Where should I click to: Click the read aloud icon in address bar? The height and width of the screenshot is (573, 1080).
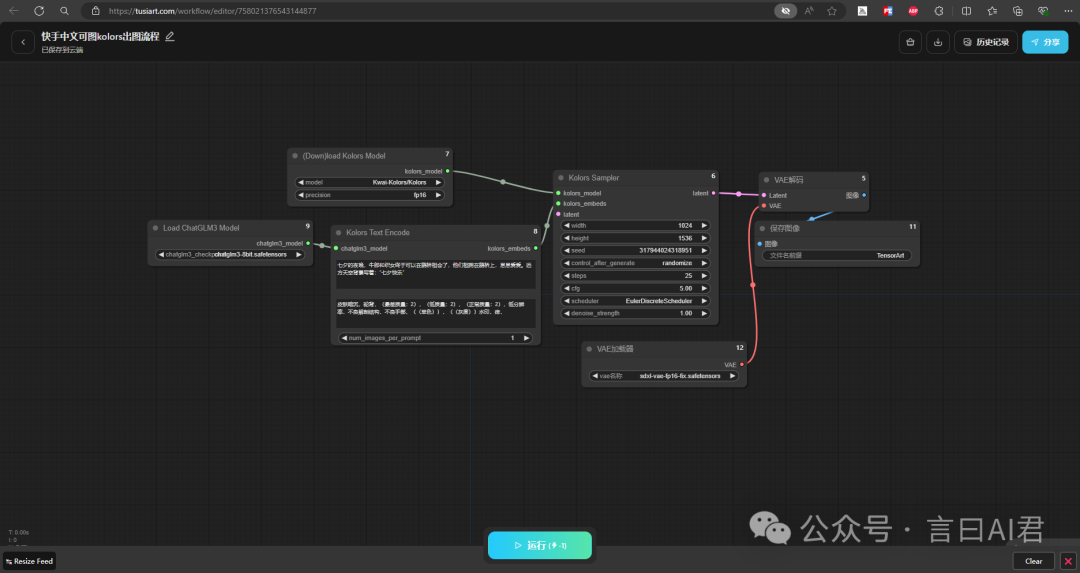(809, 11)
